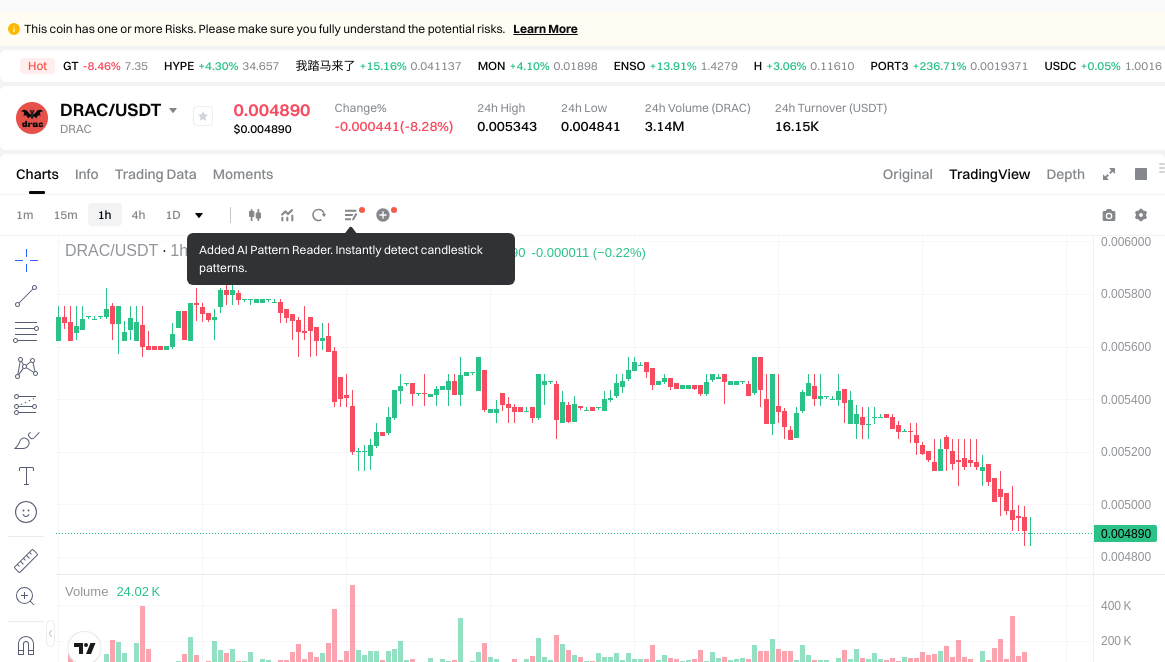Open chart settings gear
1165x662 pixels.
(1141, 215)
